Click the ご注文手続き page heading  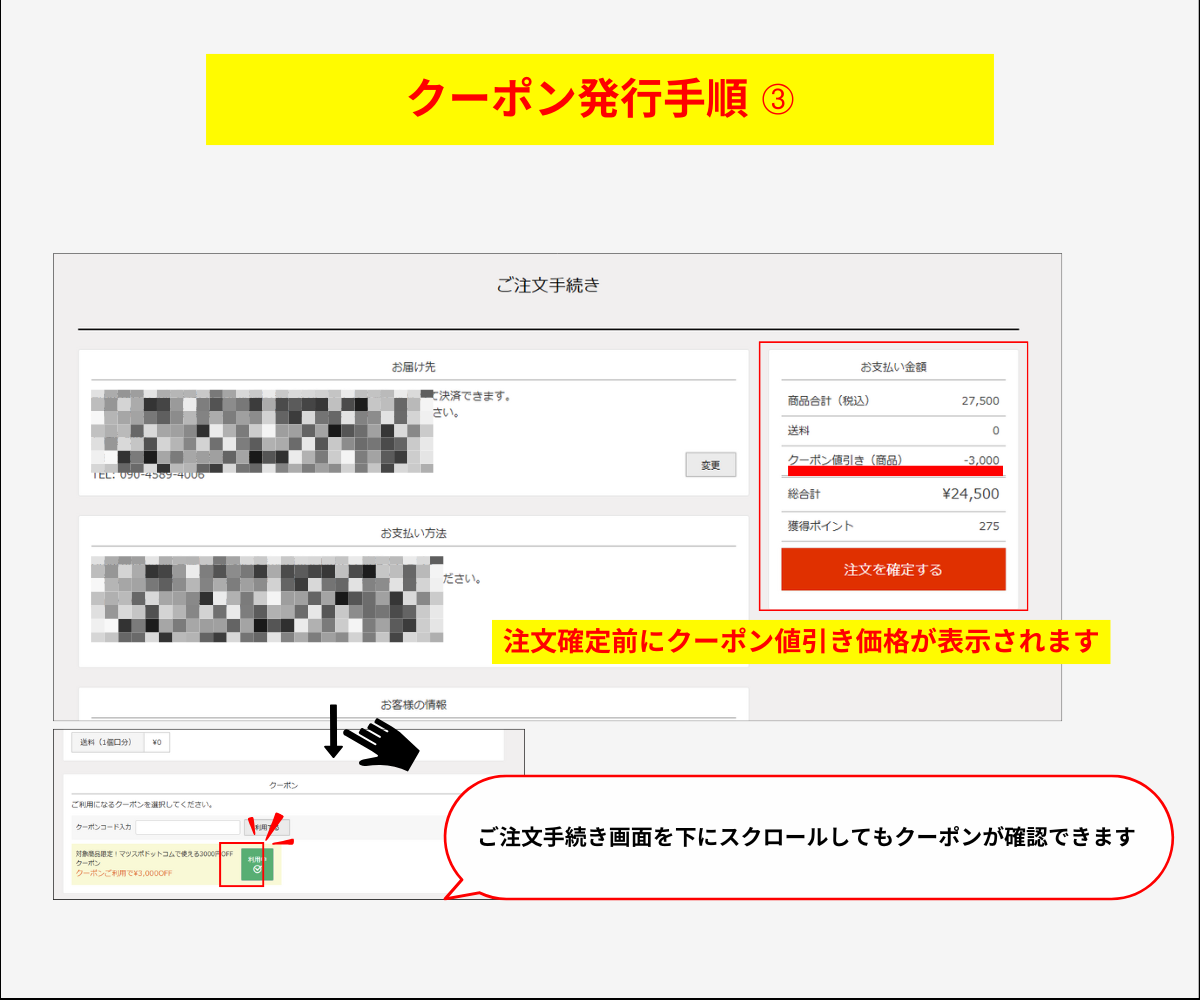pos(548,286)
